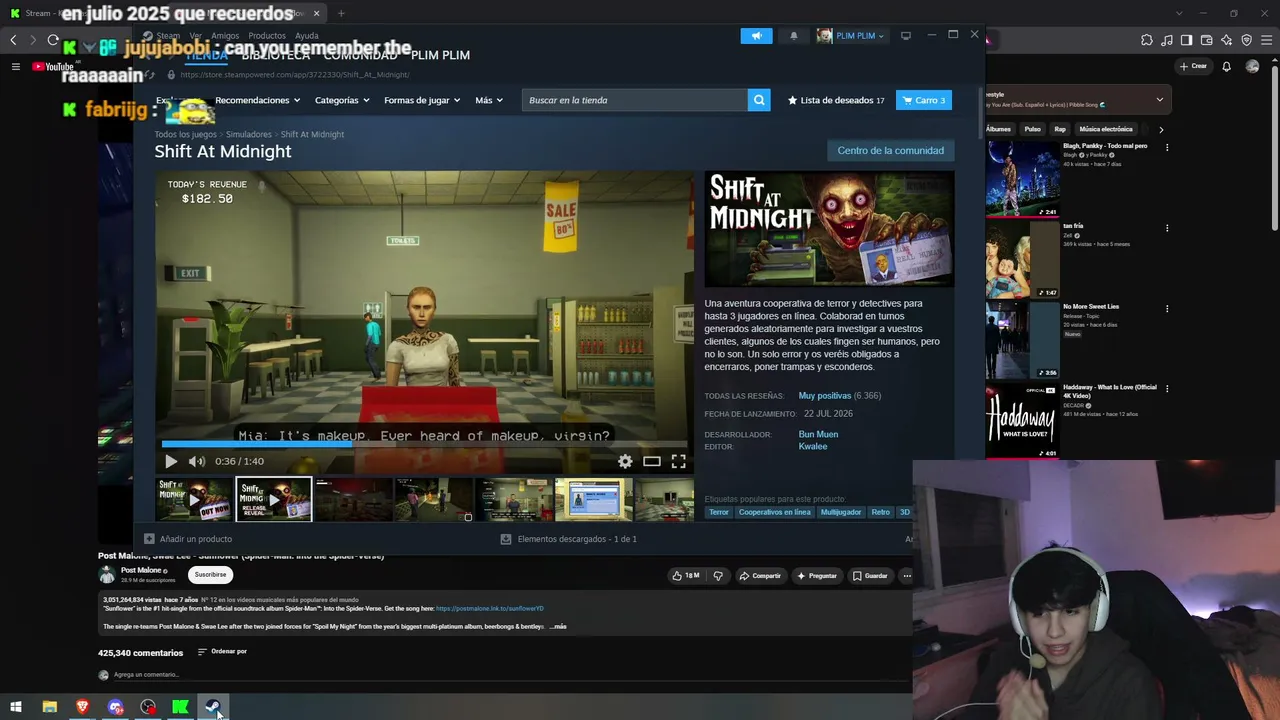The width and height of the screenshot is (1280, 720).
Task: Open the Amigos menu in Steam
Action: coord(225,36)
